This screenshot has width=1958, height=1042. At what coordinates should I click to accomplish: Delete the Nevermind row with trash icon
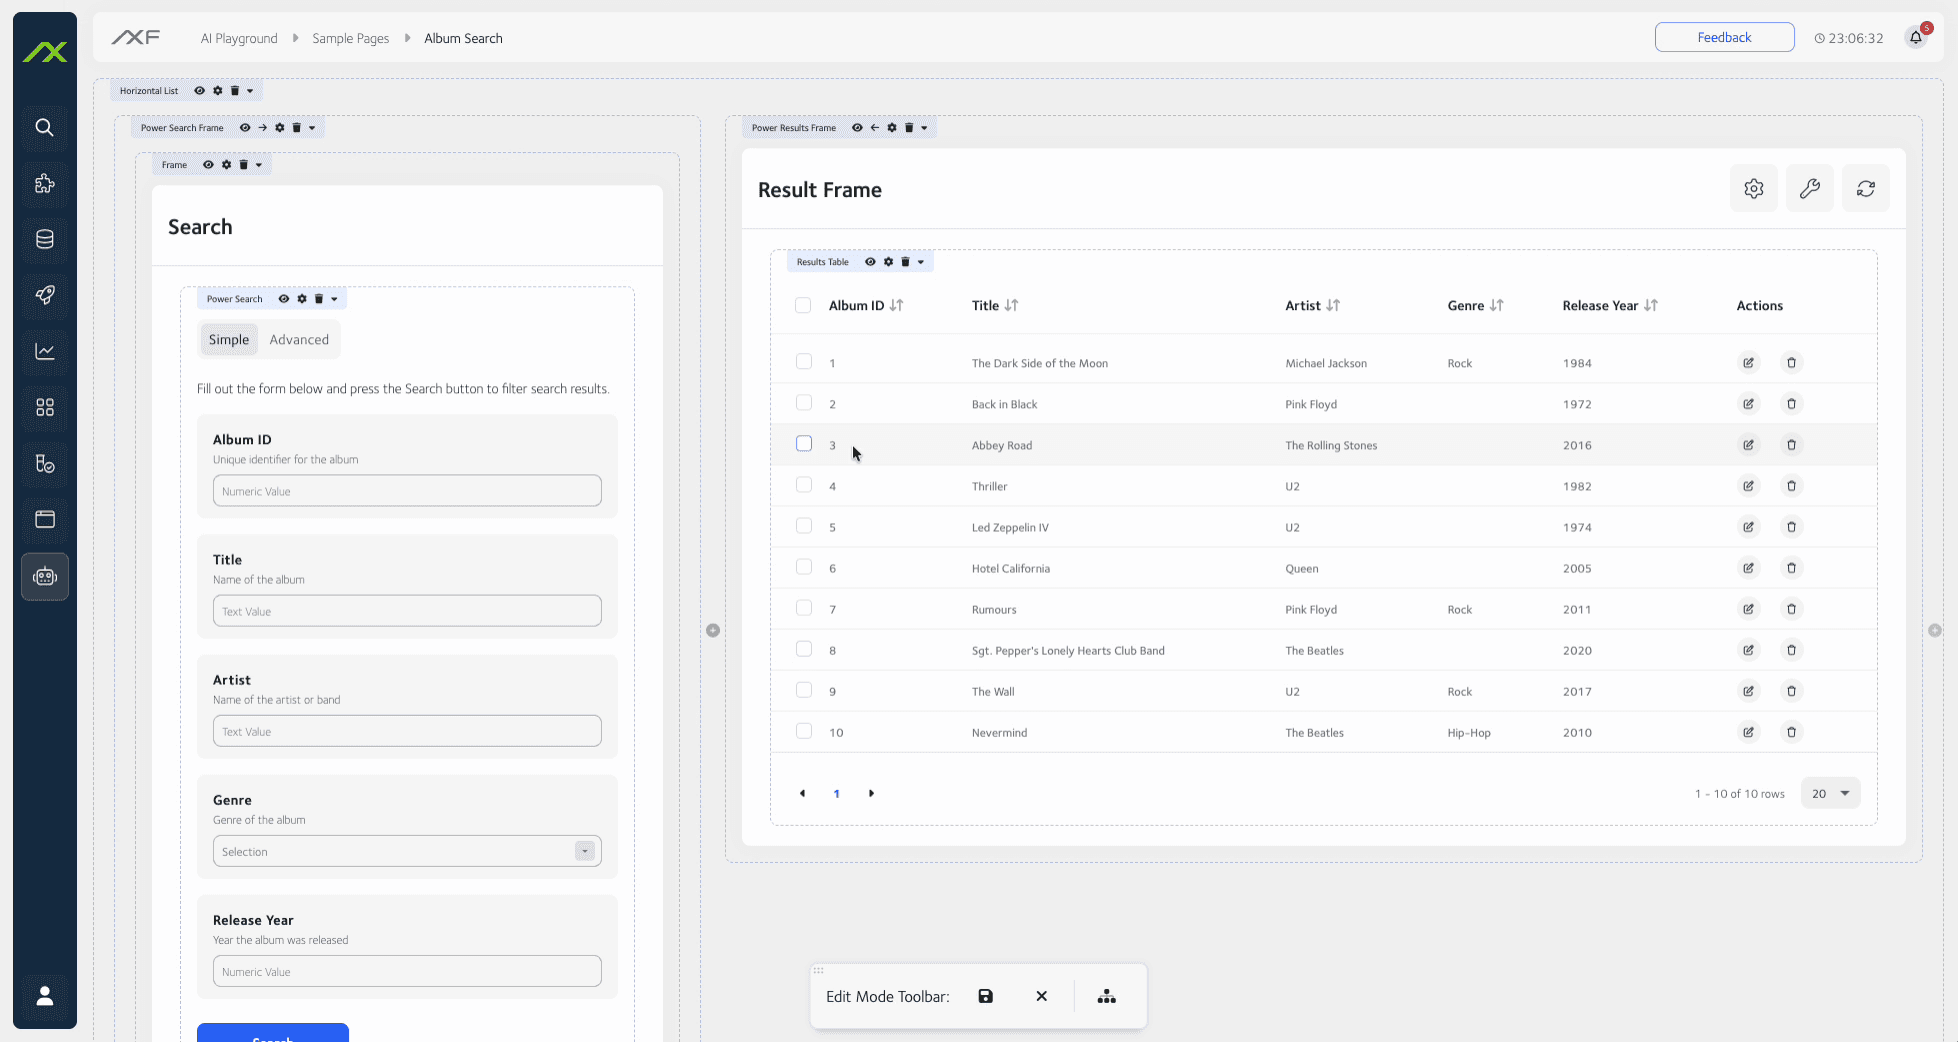1791,732
